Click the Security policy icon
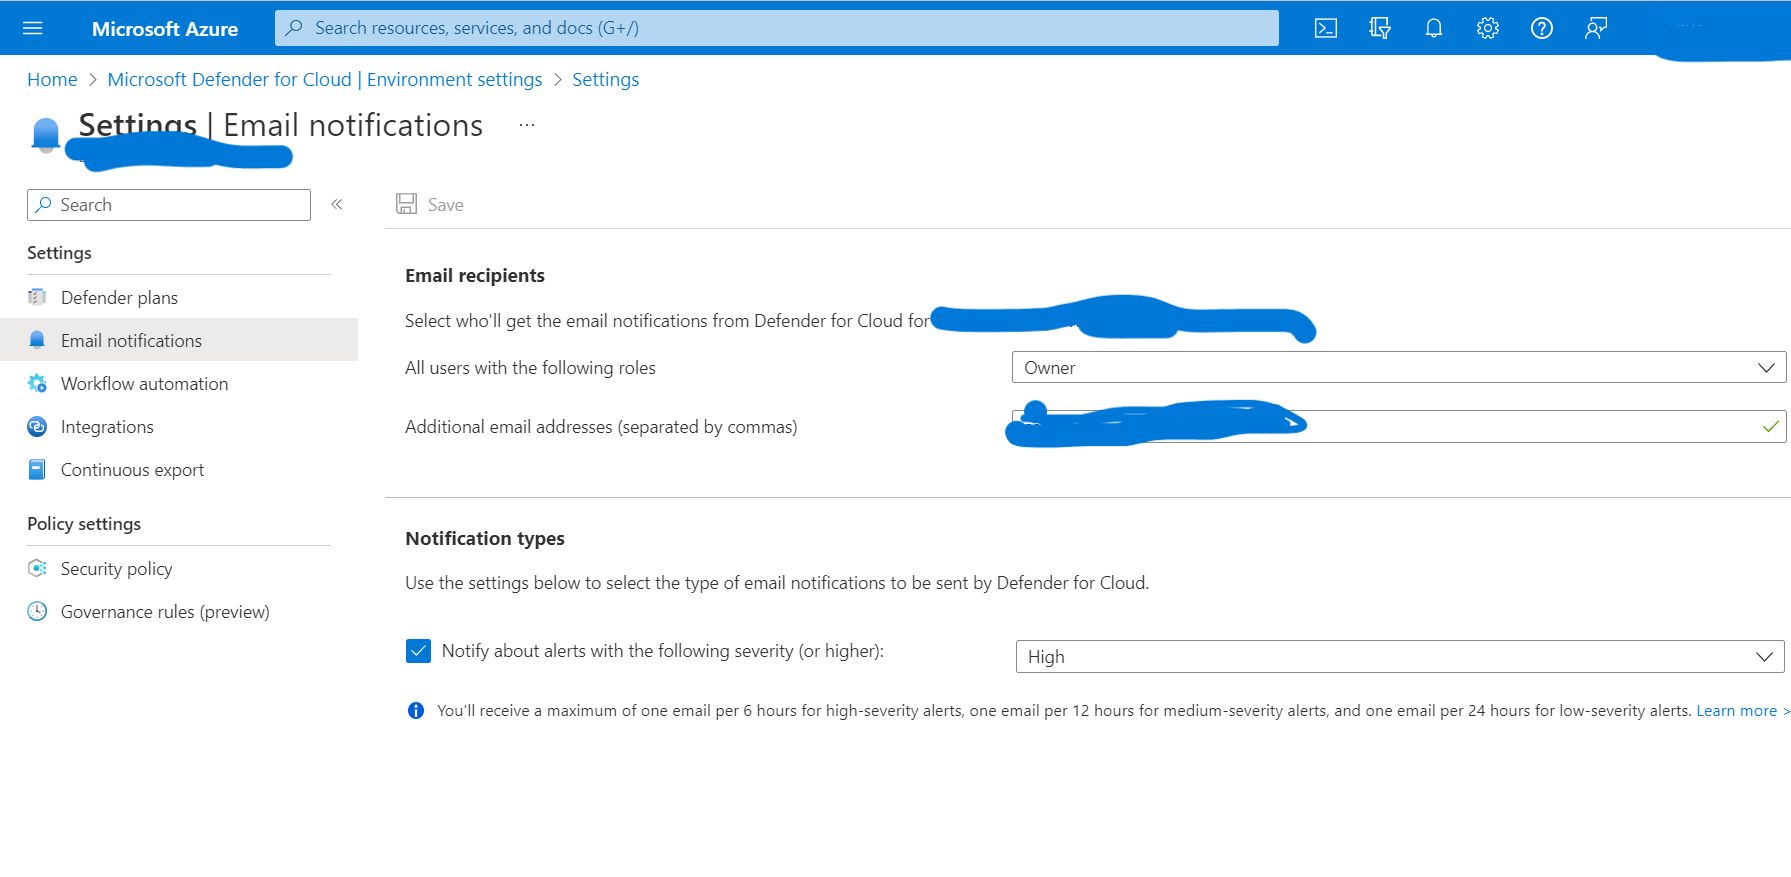This screenshot has width=1791, height=877. [37, 568]
